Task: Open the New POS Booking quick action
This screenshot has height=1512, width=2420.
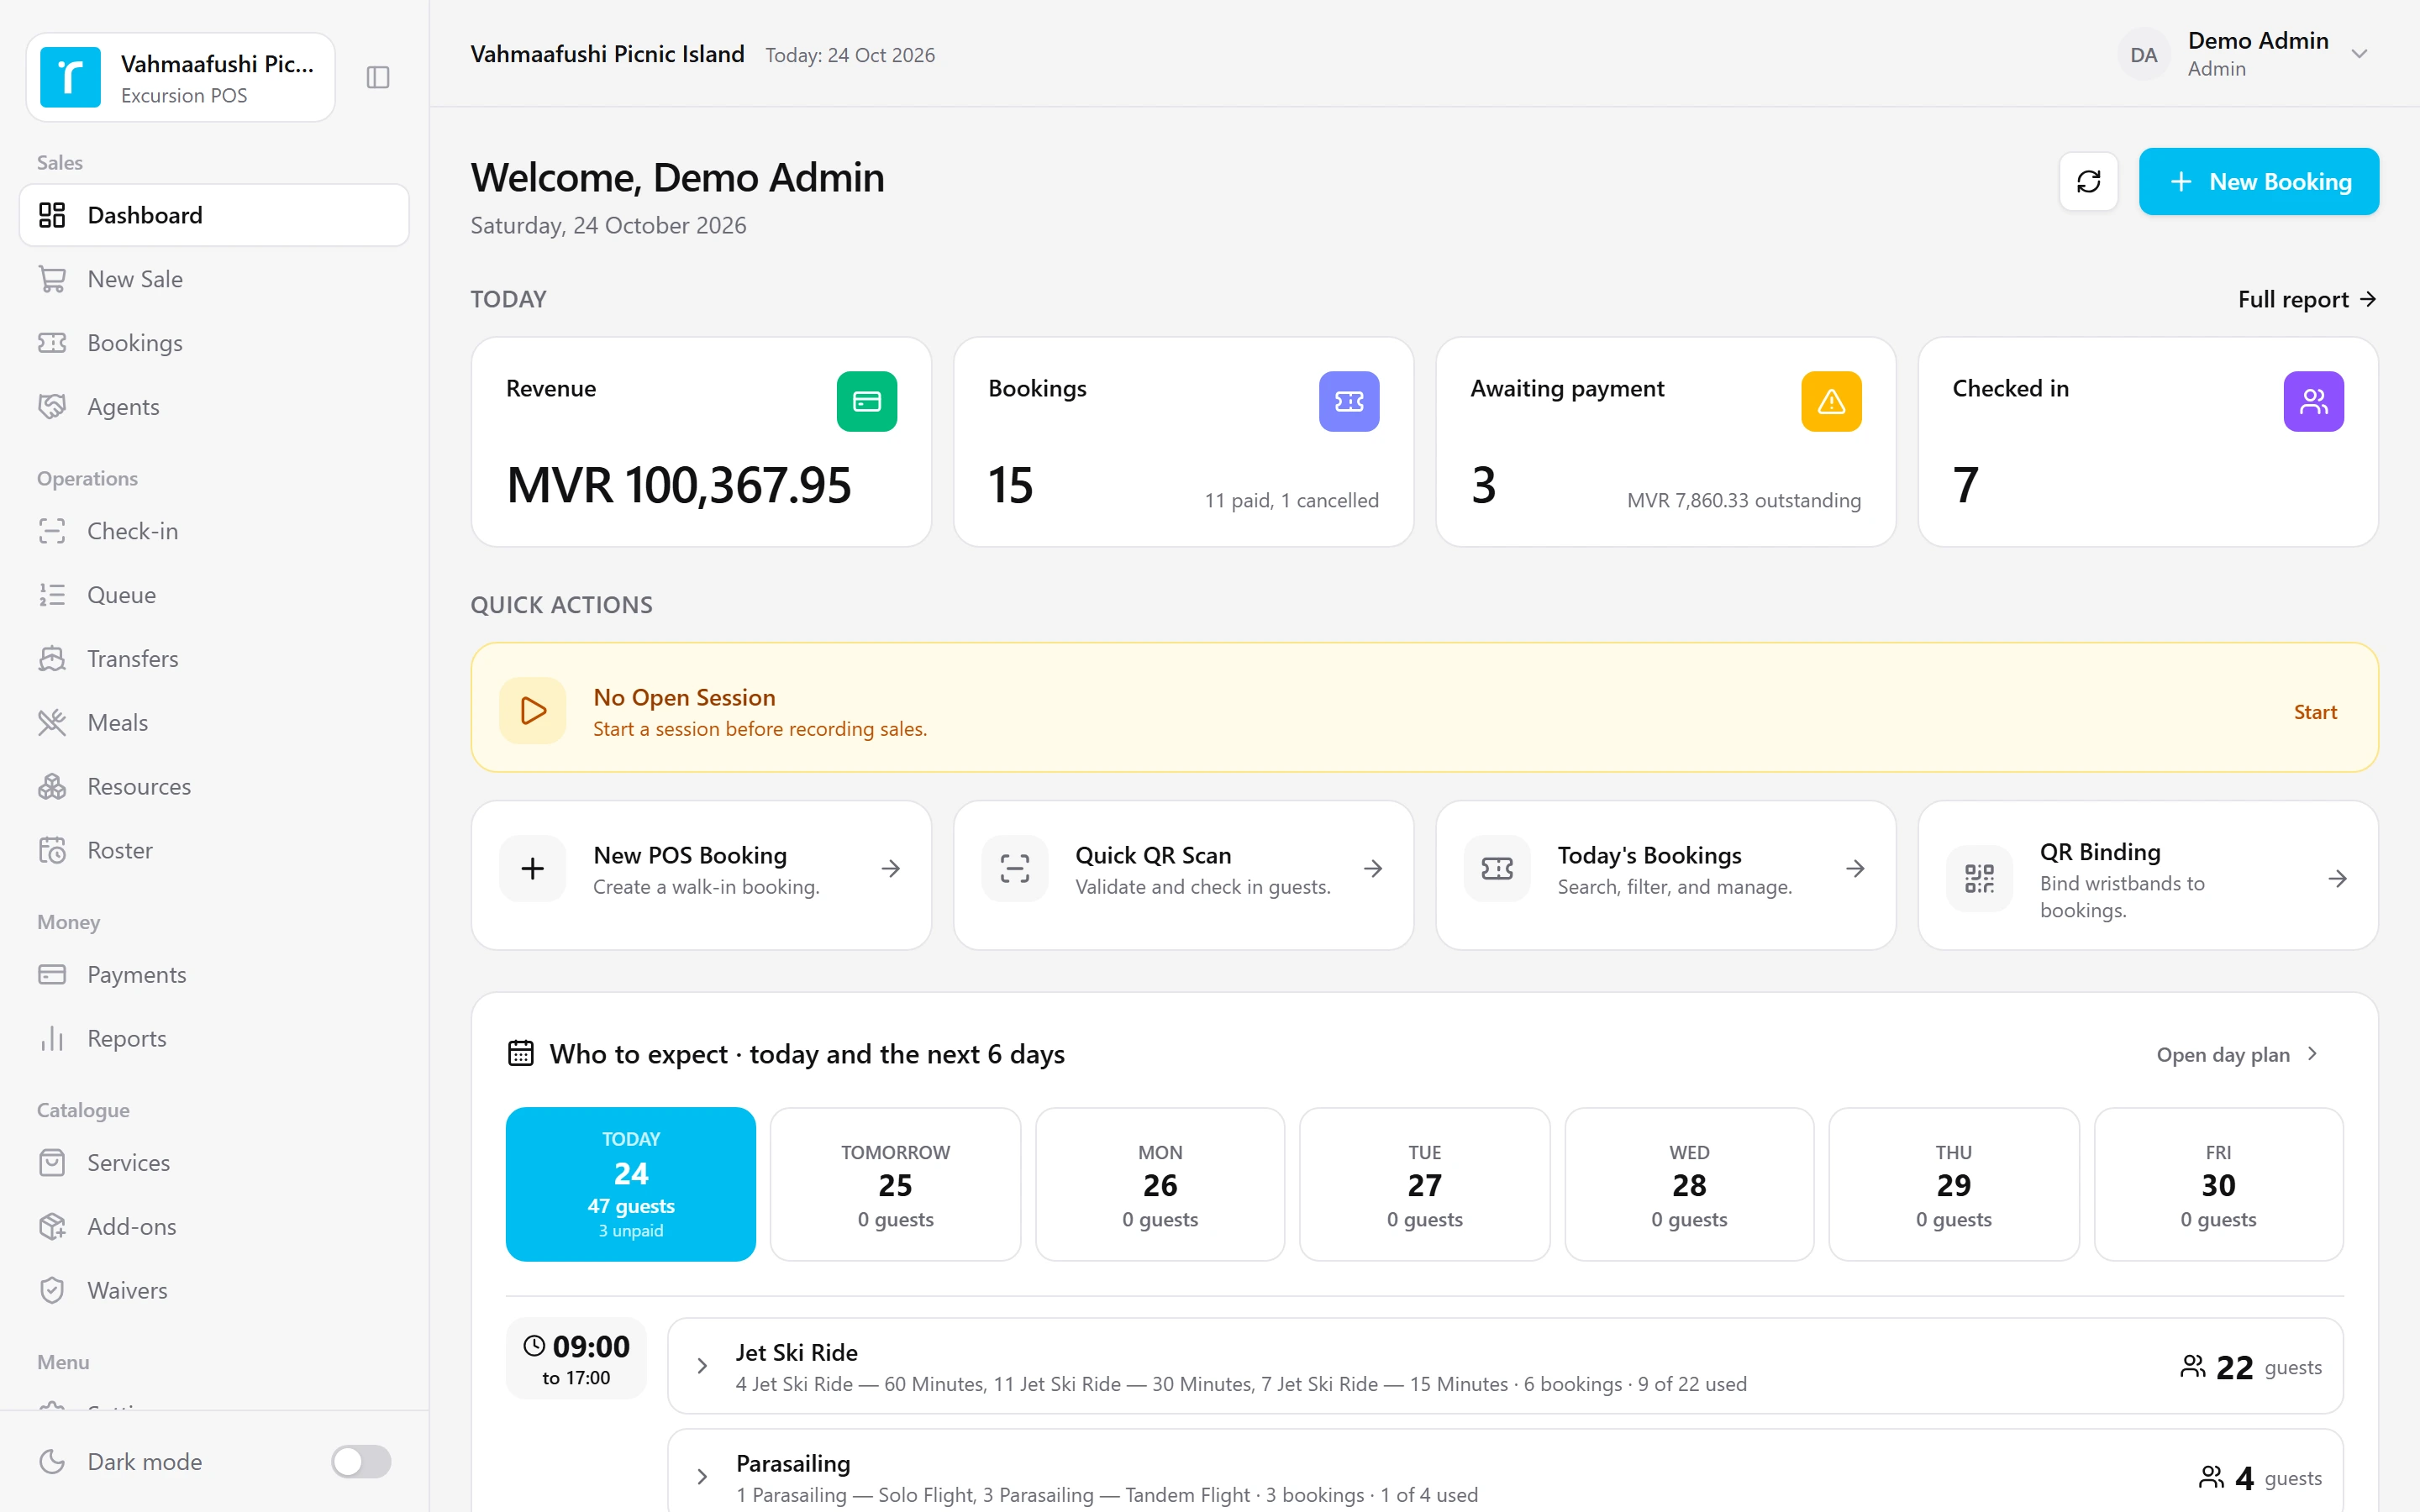Action: (701, 874)
